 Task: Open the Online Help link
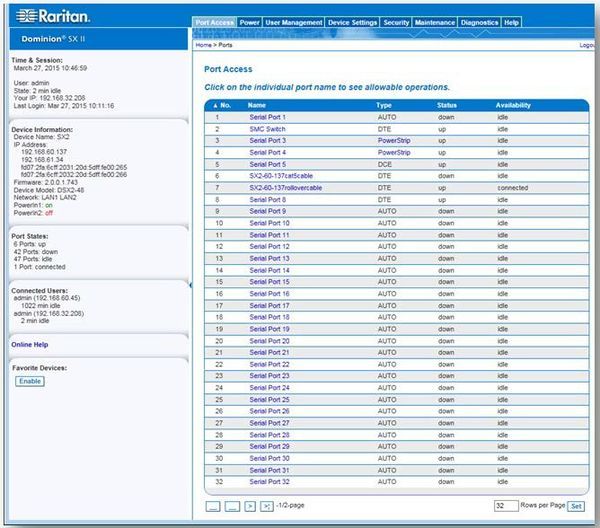30,345
